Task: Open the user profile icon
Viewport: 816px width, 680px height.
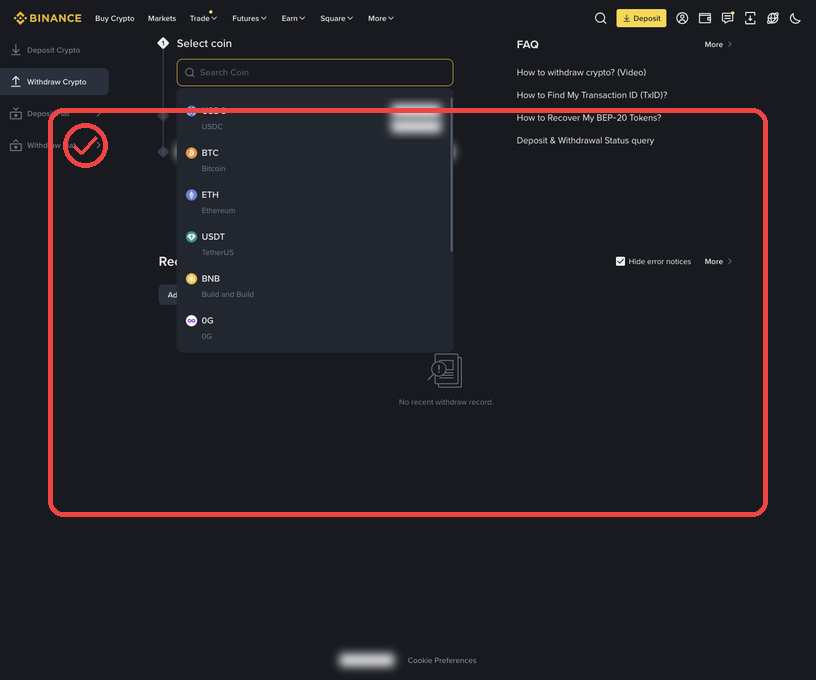Action: 682,18
